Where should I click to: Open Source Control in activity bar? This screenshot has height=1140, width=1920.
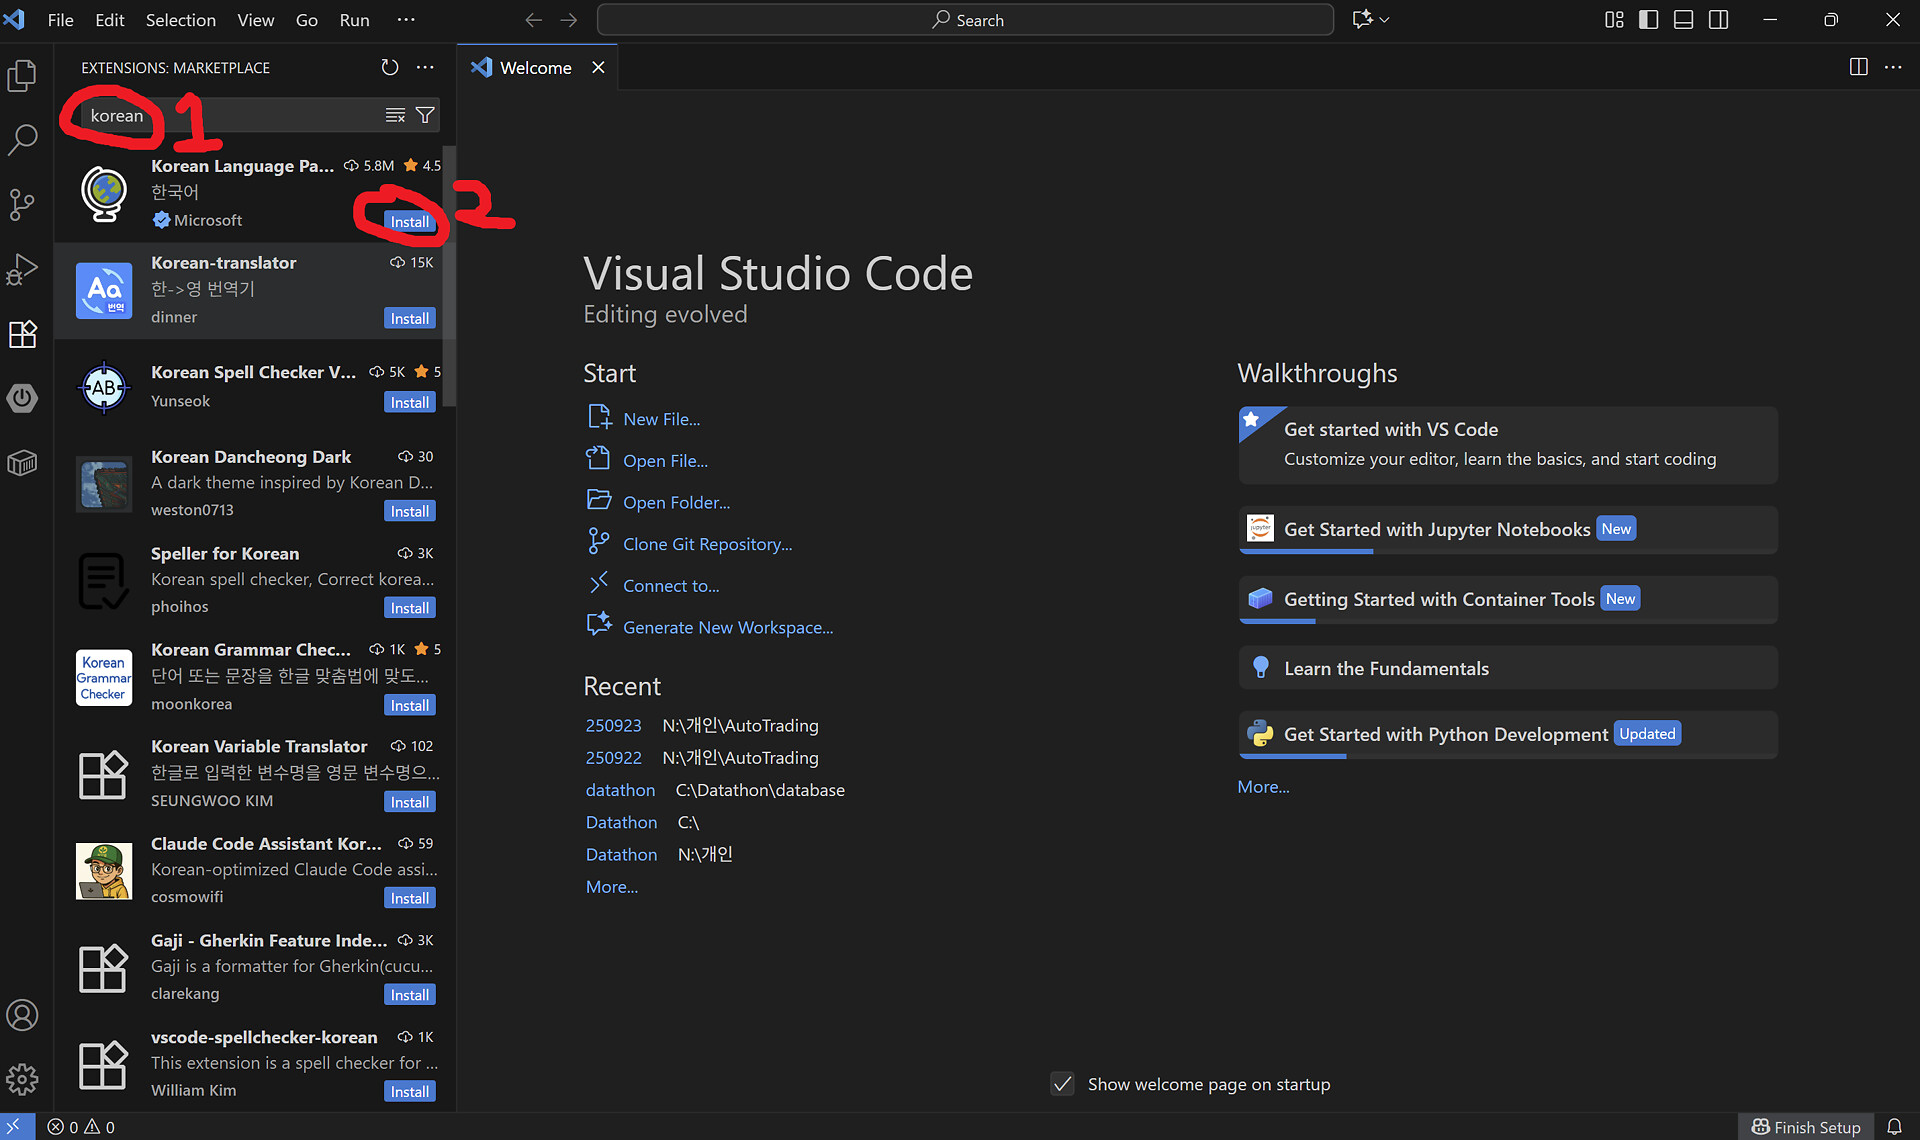[x=22, y=205]
